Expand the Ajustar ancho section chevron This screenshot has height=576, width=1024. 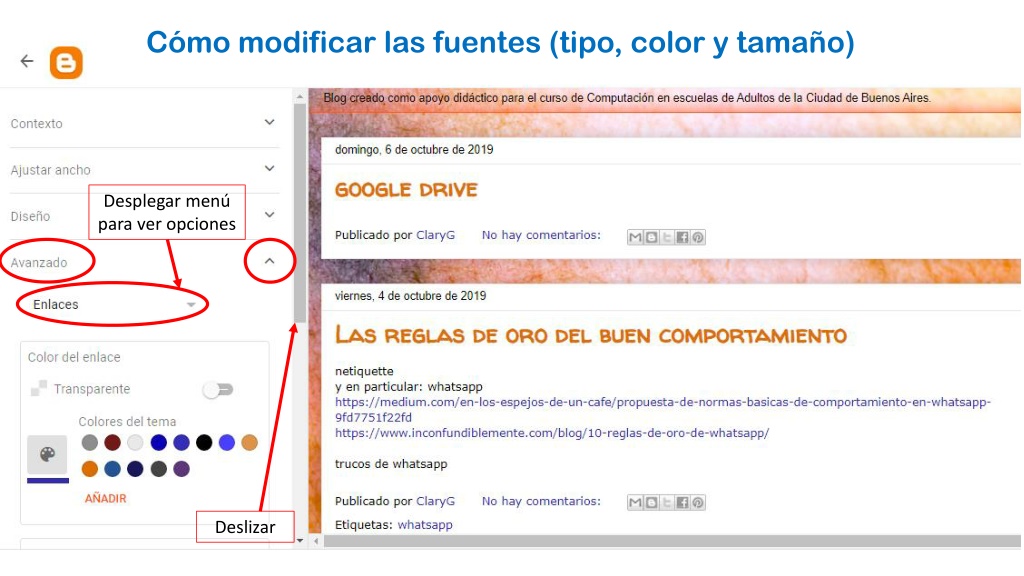coord(269,168)
